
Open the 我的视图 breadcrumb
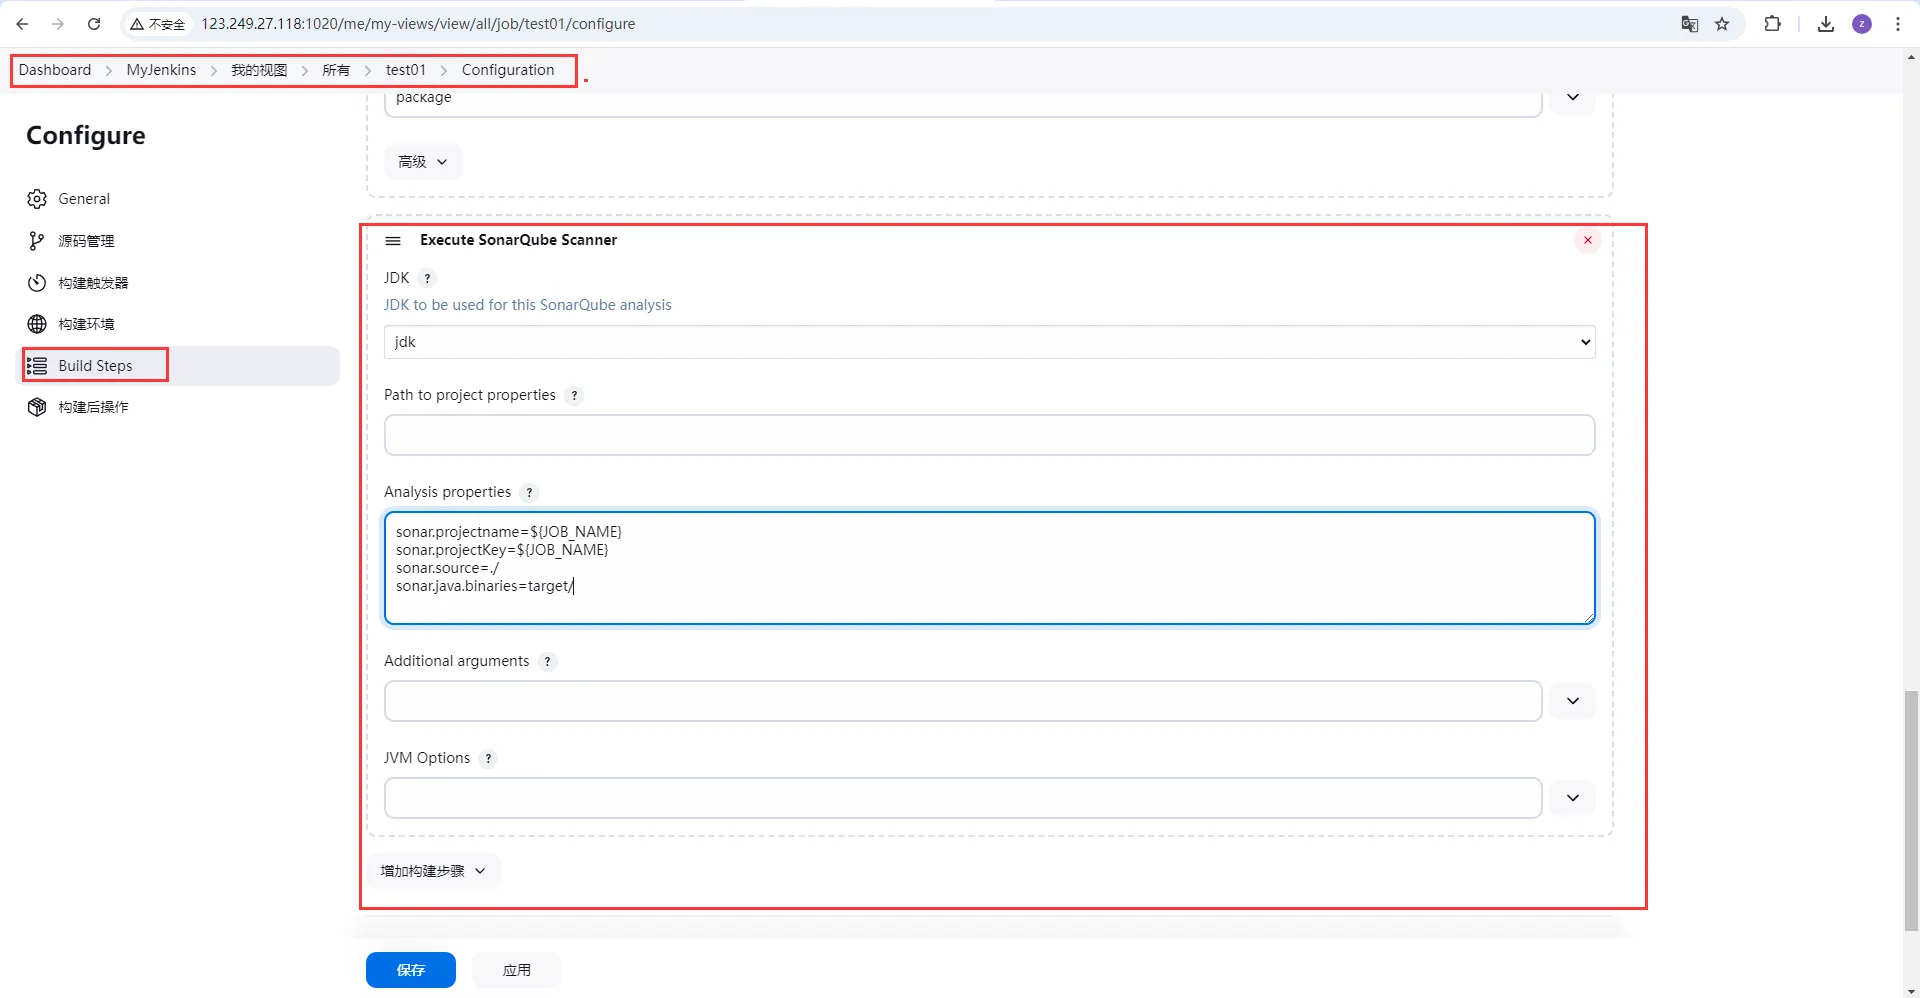click(259, 70)
